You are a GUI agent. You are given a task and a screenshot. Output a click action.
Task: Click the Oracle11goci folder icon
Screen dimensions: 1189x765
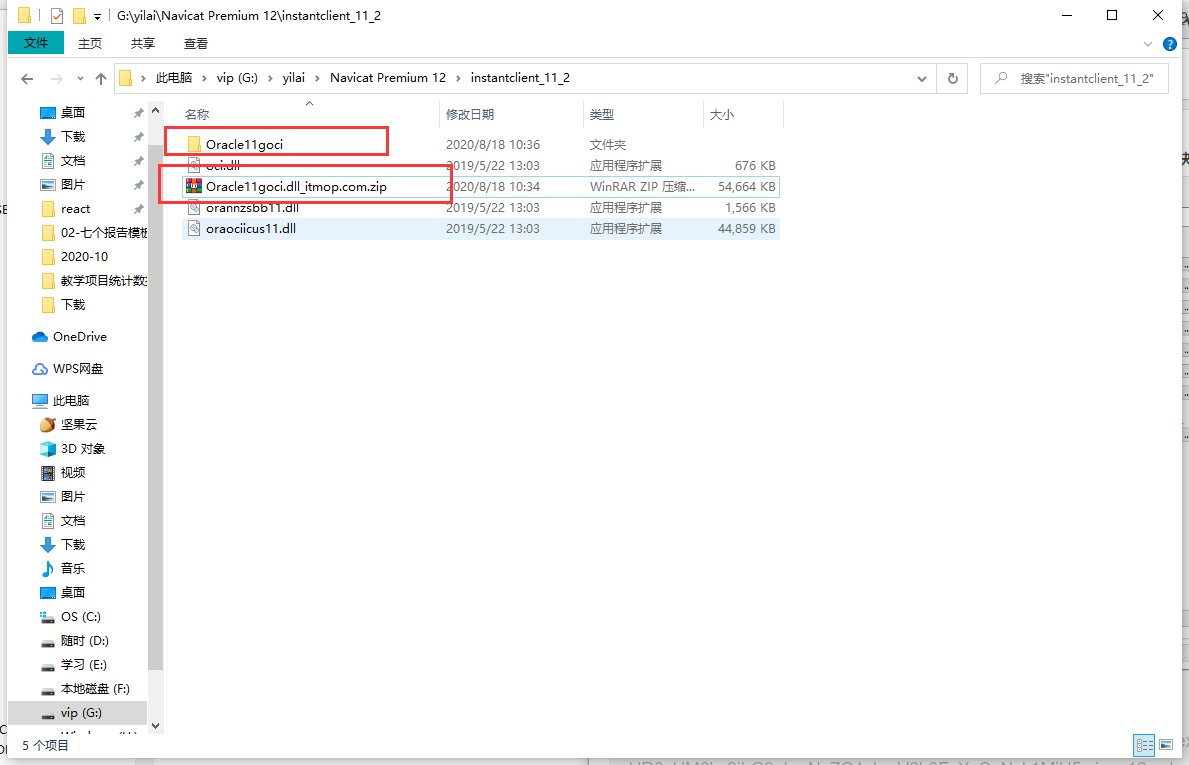pos(194,144)
